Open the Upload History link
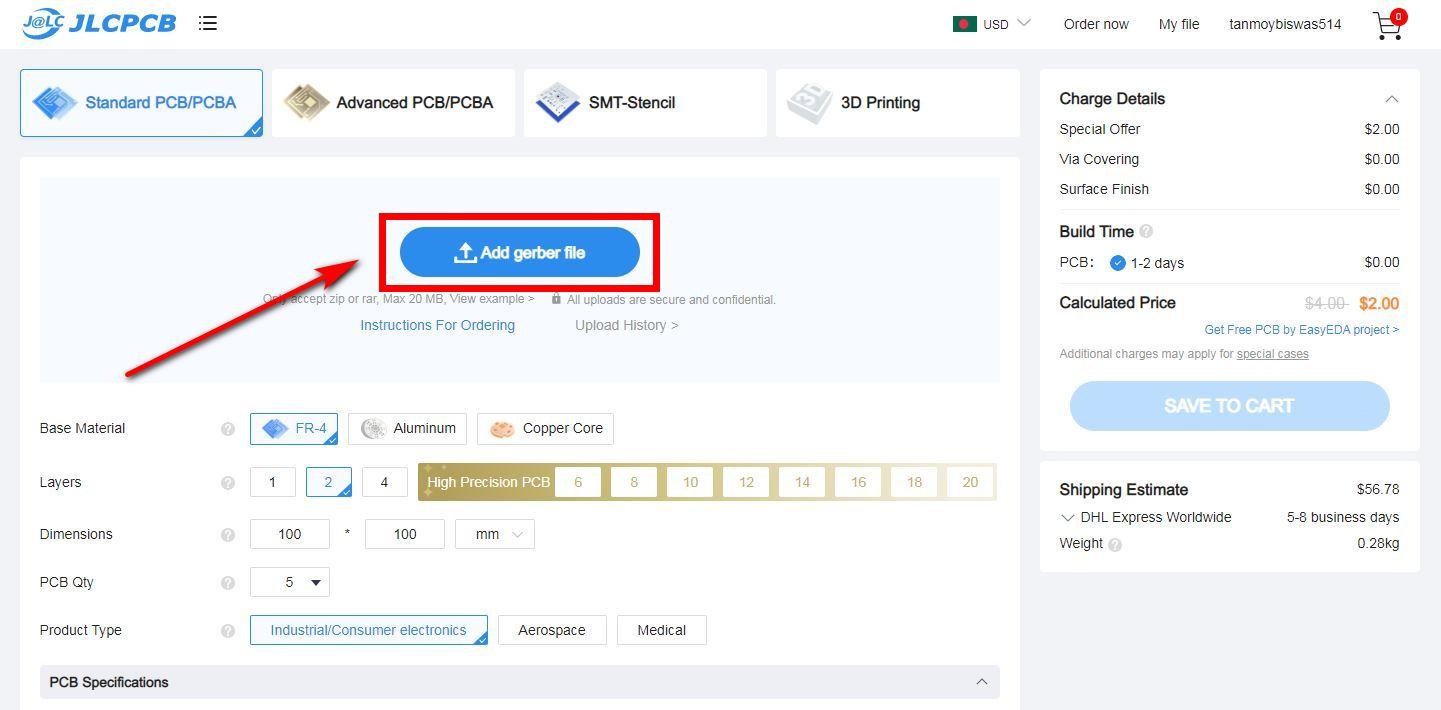The height and width of the screenshot is (710, 1441). pyautogui.click(x=627, y=325)
